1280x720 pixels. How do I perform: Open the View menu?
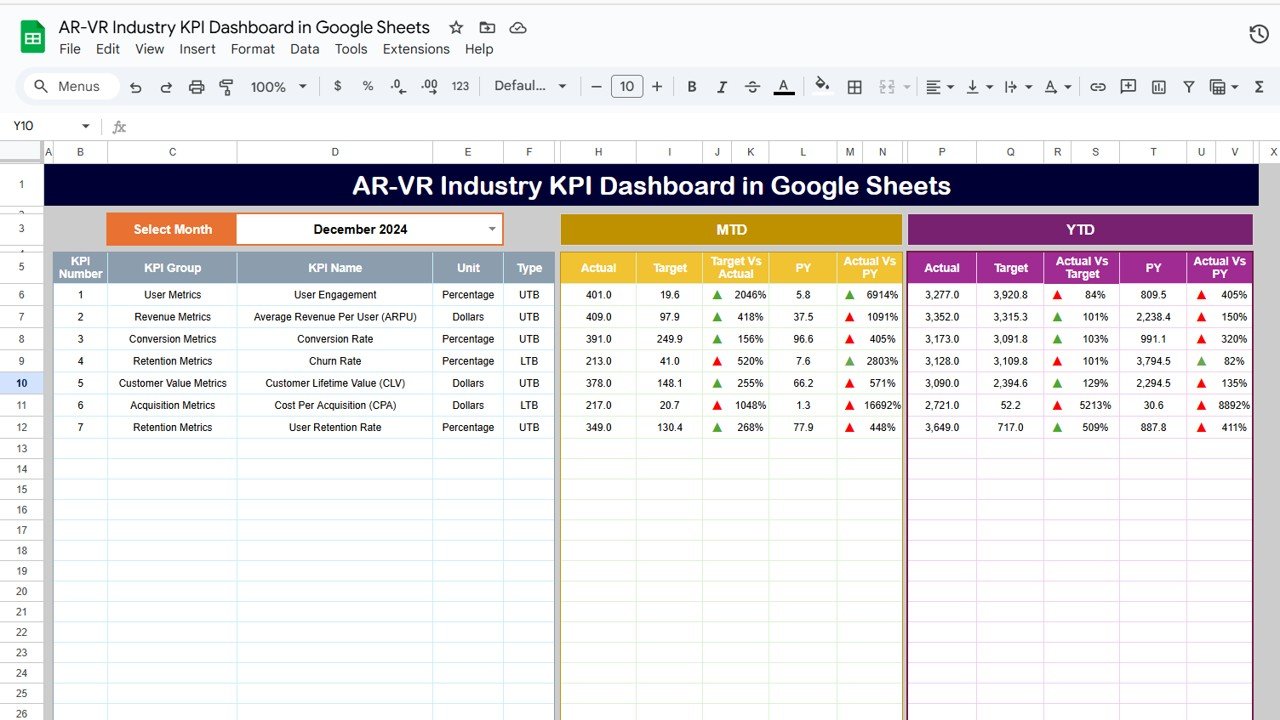[x=149, y=49]
